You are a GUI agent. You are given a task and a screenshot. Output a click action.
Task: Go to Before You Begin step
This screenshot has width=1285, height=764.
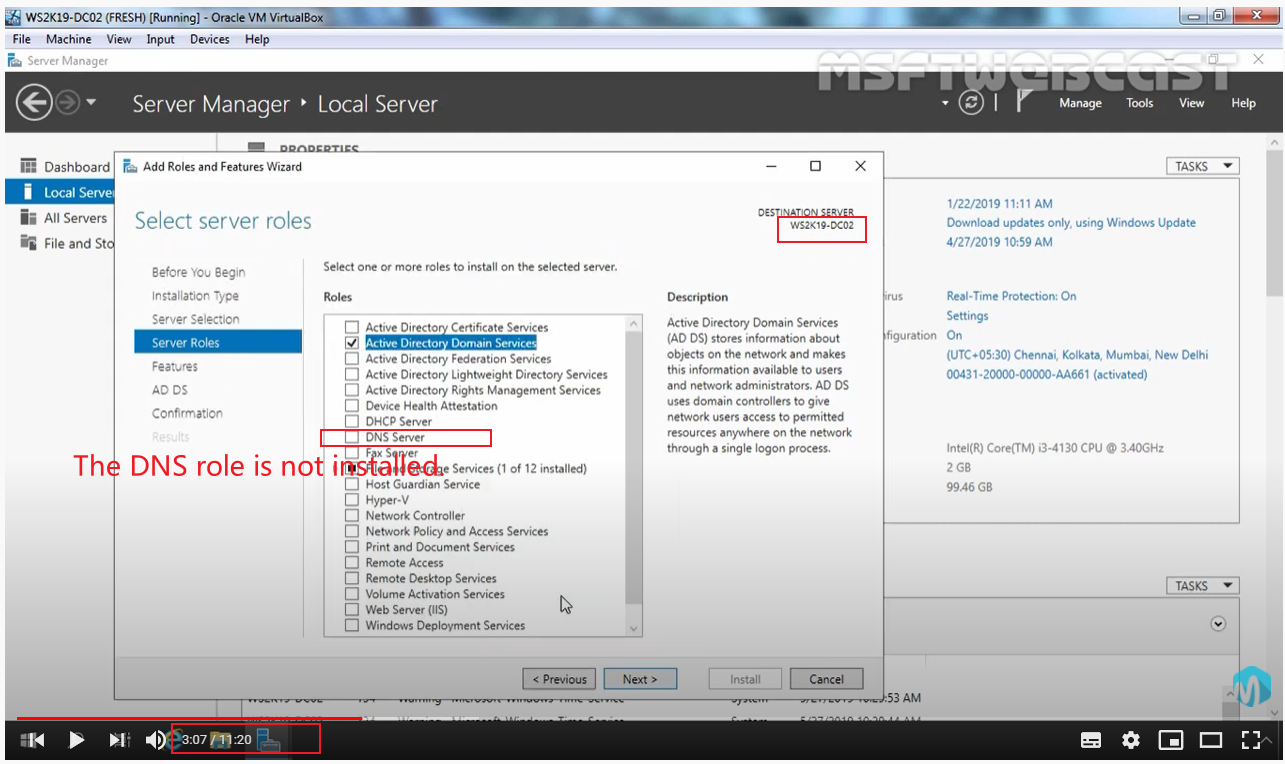pyautogui.click(x=198, y=272)
